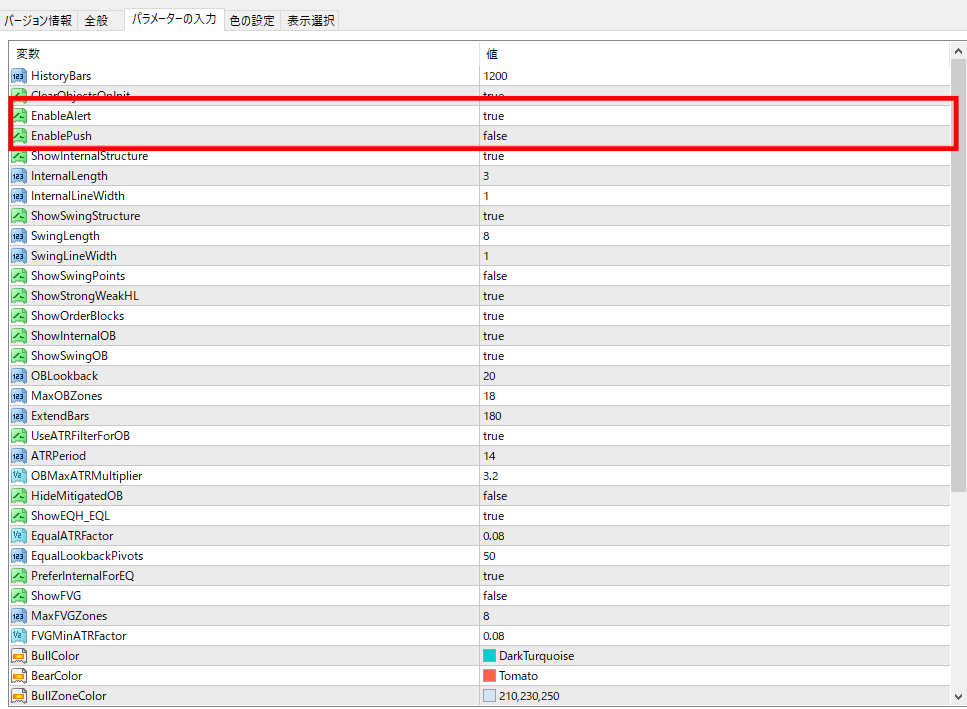Click the ATRPeriod value field 14

(492, 456)
